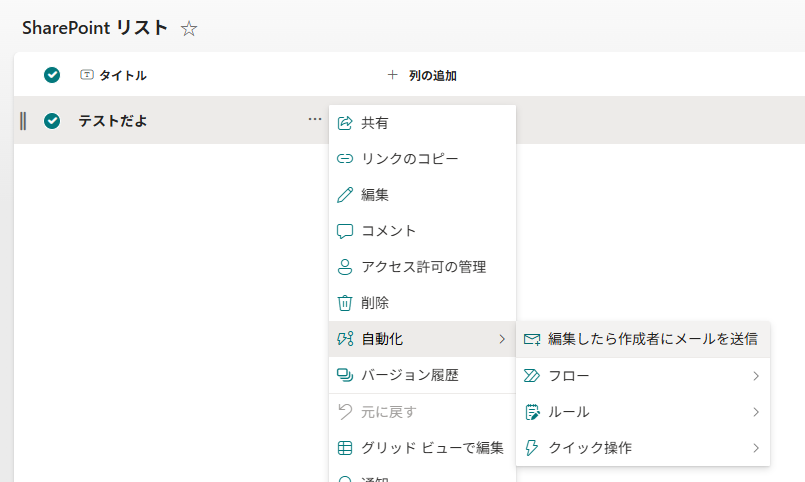Open the タイトル column header

(x=123, y=75)
